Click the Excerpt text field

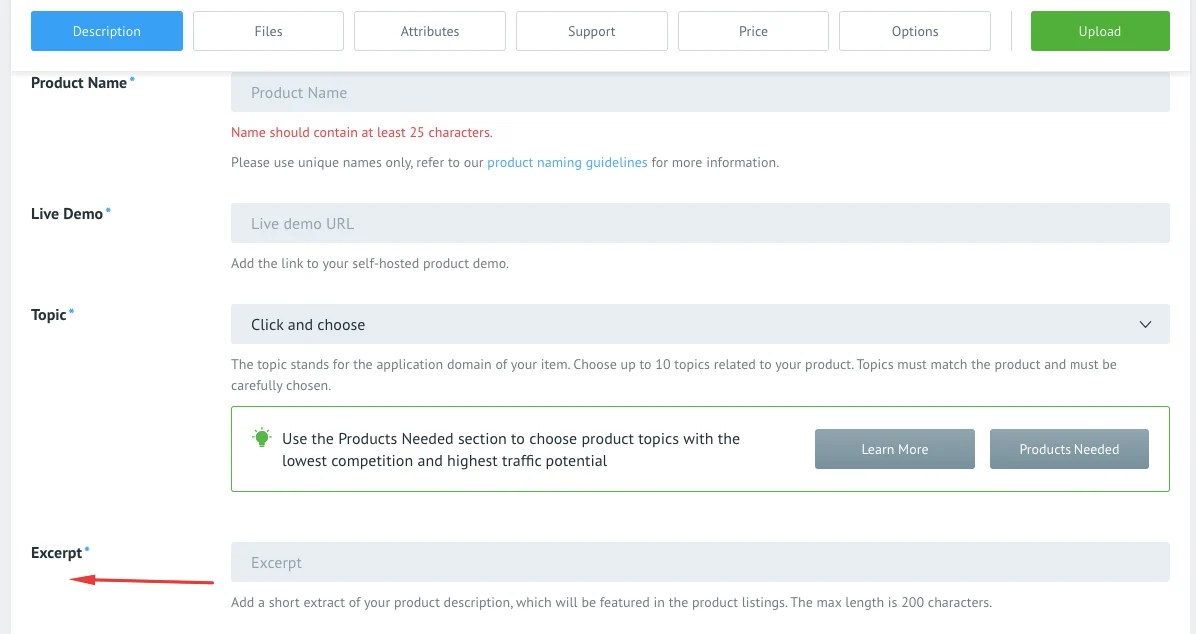[x=700, y=562]
